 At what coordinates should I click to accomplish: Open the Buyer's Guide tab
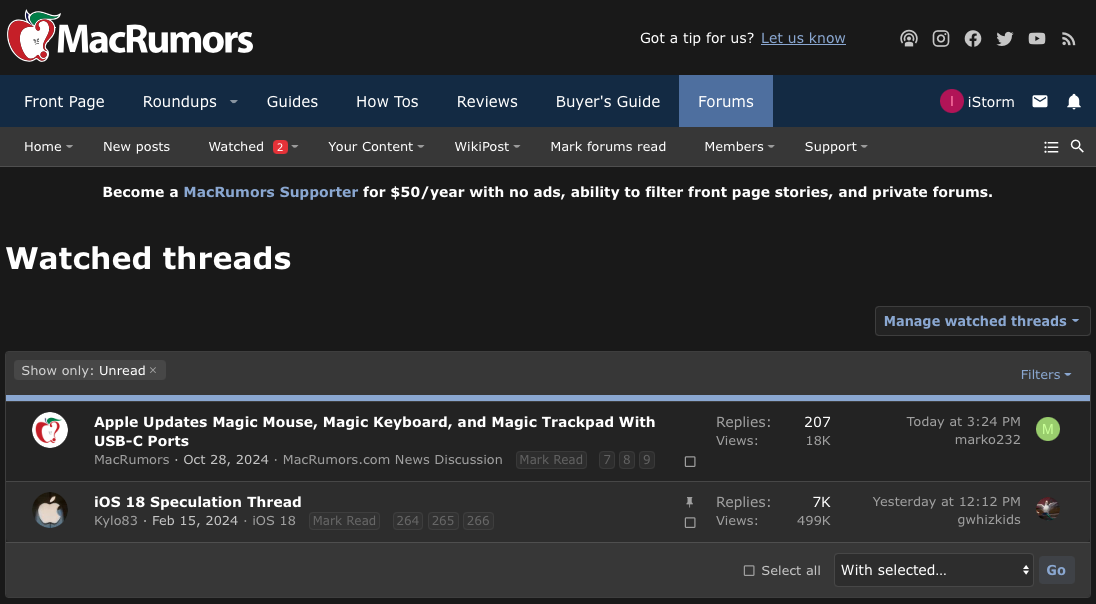click(607, 101)
